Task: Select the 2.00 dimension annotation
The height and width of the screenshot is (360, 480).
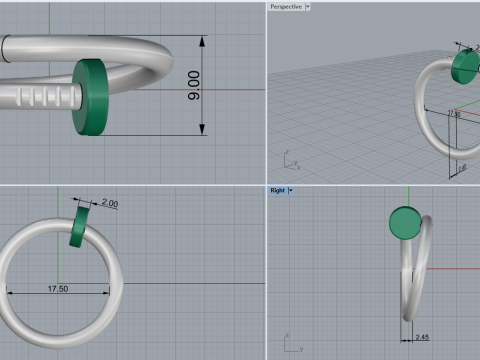Action: [110, 202]
